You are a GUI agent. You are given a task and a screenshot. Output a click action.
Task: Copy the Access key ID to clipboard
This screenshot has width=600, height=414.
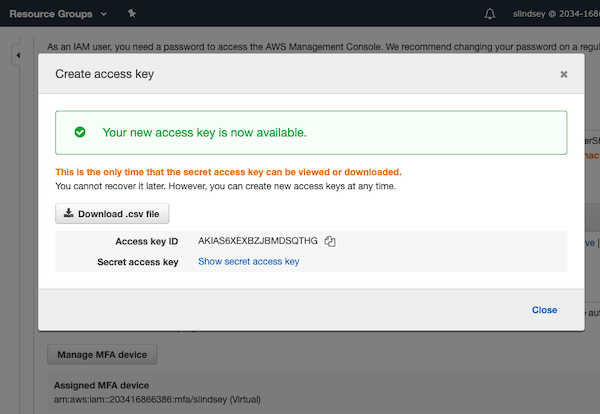(330, 241)
